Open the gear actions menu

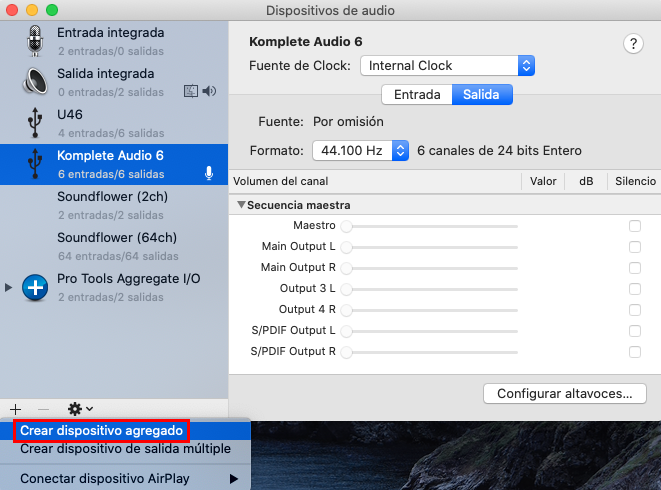[x=80, y=409]
